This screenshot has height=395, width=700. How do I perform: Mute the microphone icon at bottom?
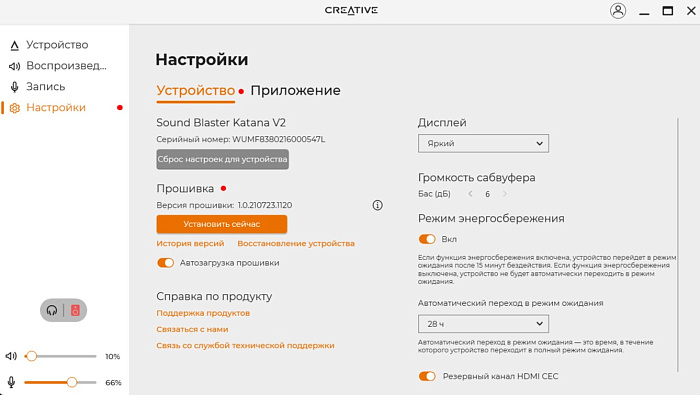tap(11, 382)
